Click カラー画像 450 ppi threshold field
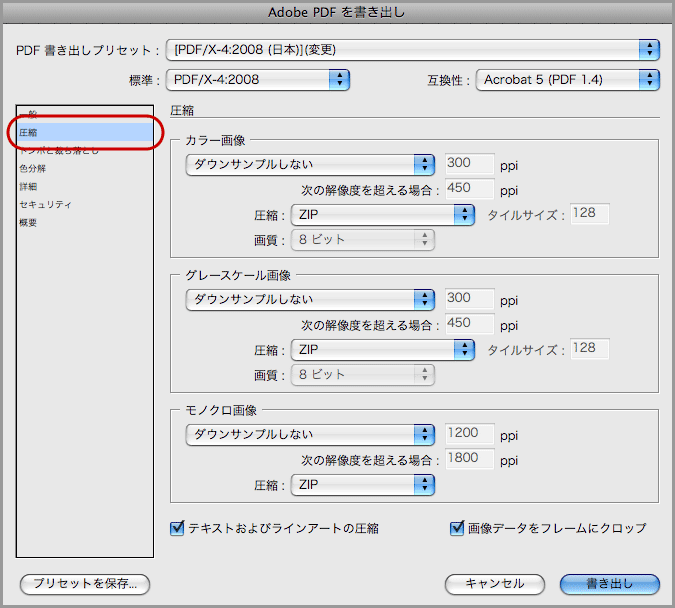Image resolution: width=675 pixels, height=608 pixels. tap(469, 188)
